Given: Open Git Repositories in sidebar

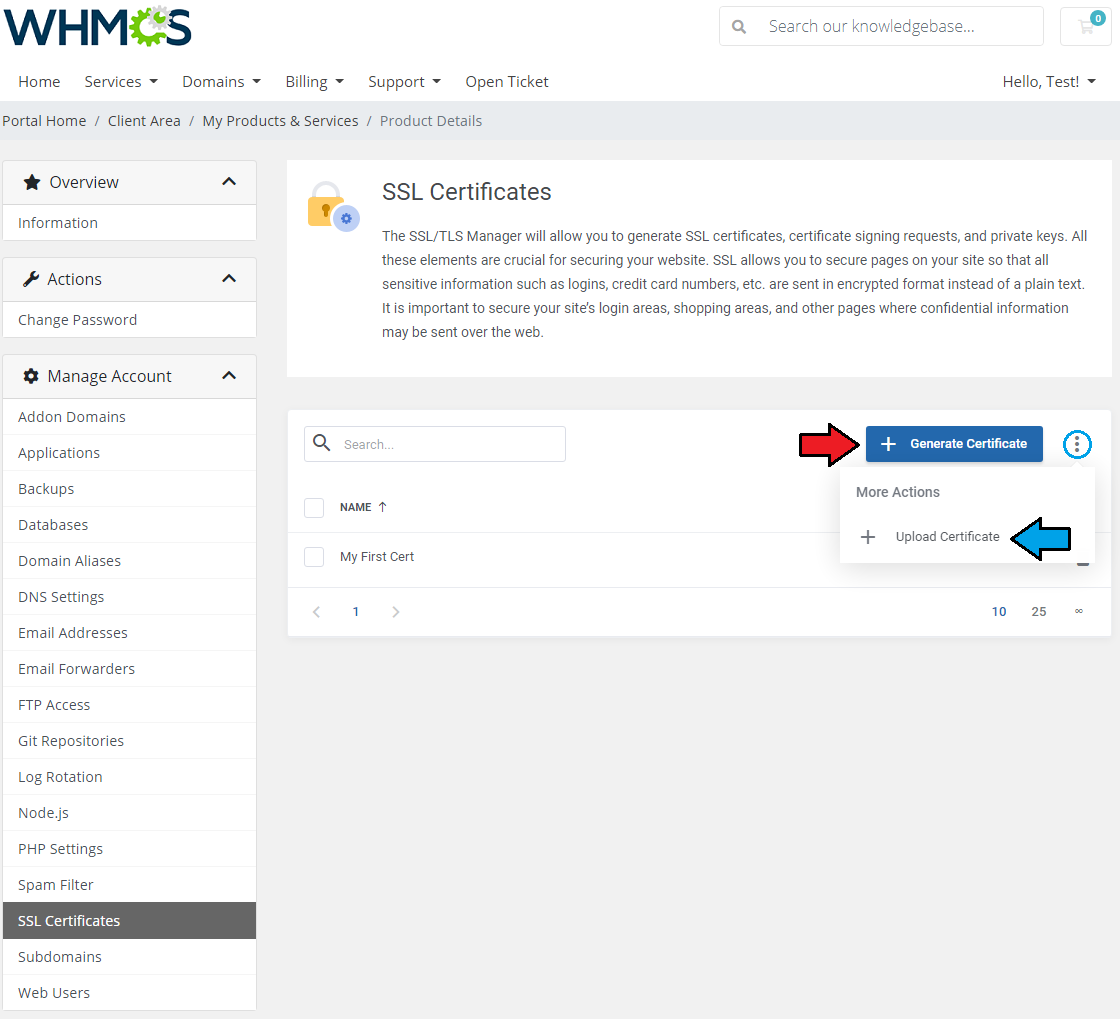Looking at the screenshot, I should pos(129,741).
